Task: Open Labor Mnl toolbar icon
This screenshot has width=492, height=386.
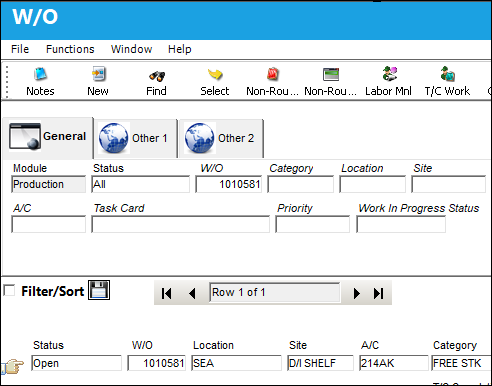Action: [x=389, y=74]
